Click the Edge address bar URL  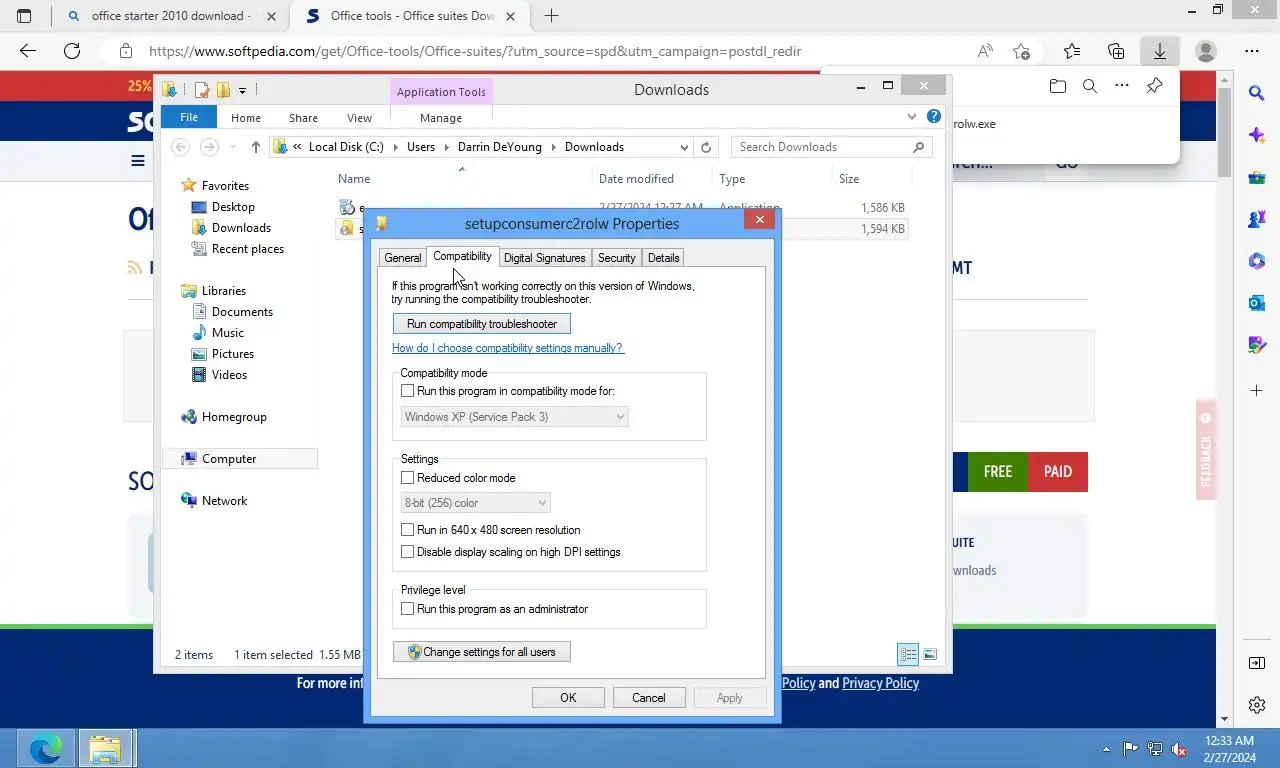pos(475,51)
